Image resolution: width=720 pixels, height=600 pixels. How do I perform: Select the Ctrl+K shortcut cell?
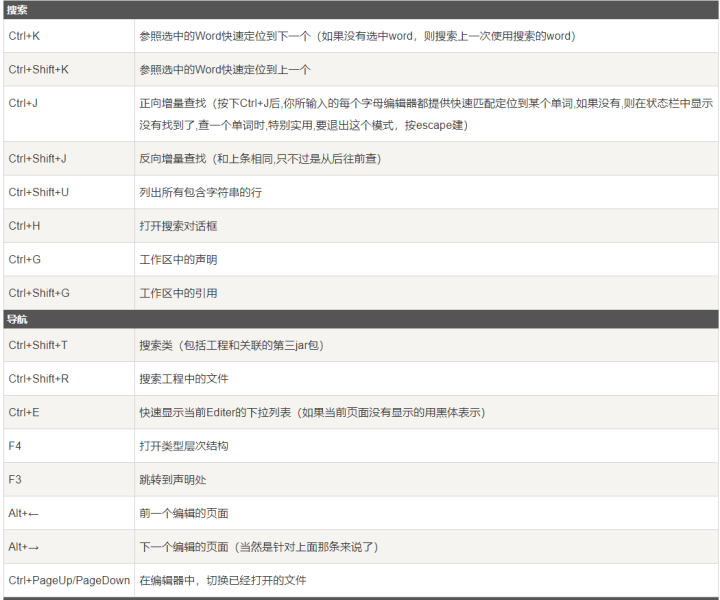click(x=69, y=36)
